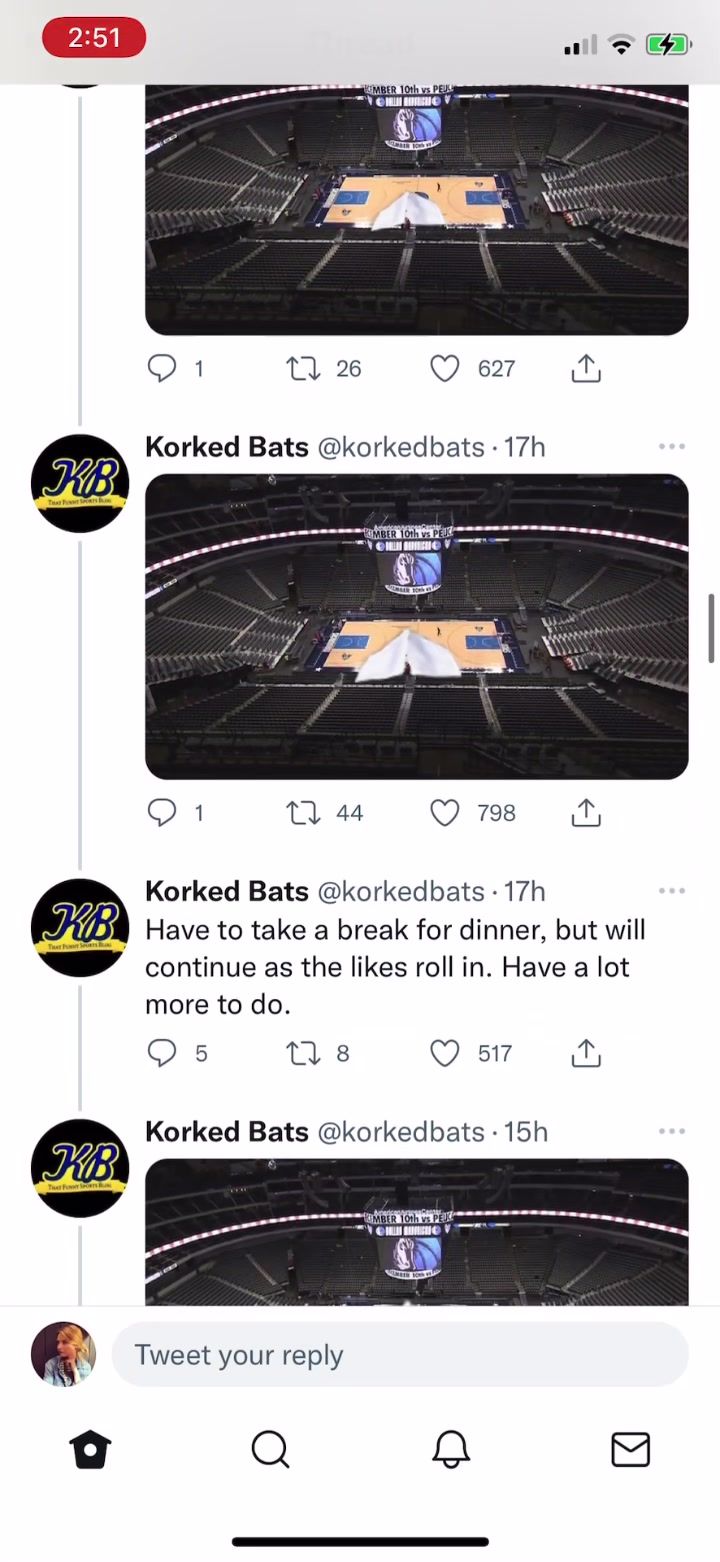Like the tweet with 798 likes
720x1562 pixels.
pyautogui.click(x=445, y=813)
